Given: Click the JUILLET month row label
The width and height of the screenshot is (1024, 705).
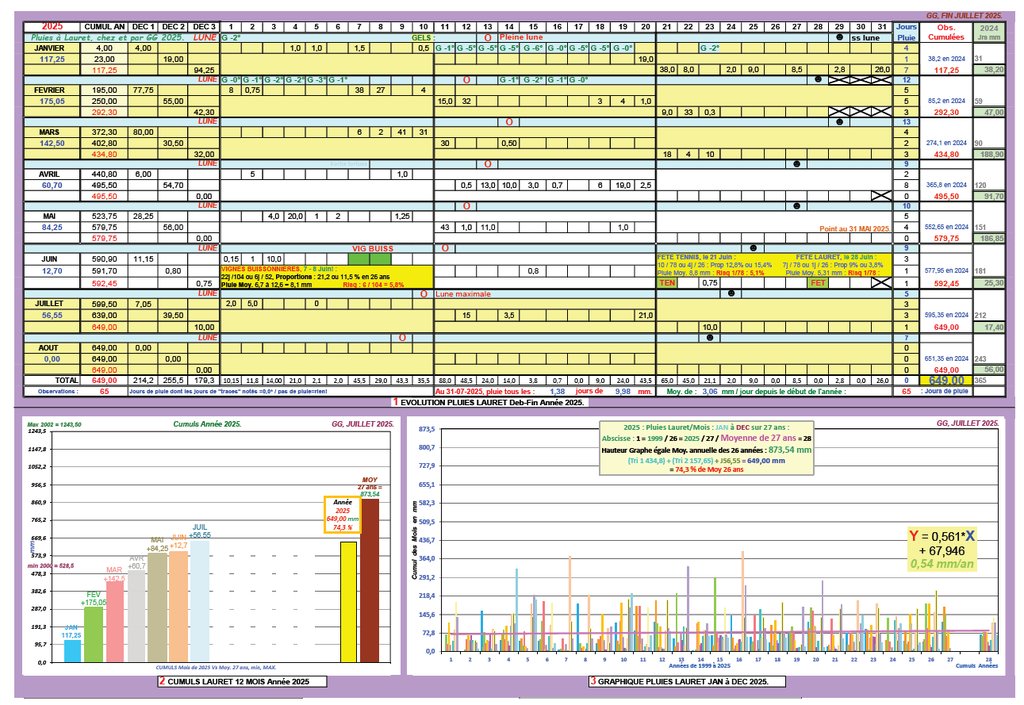Looking at the screenshot, I should [x=50, y=304].
